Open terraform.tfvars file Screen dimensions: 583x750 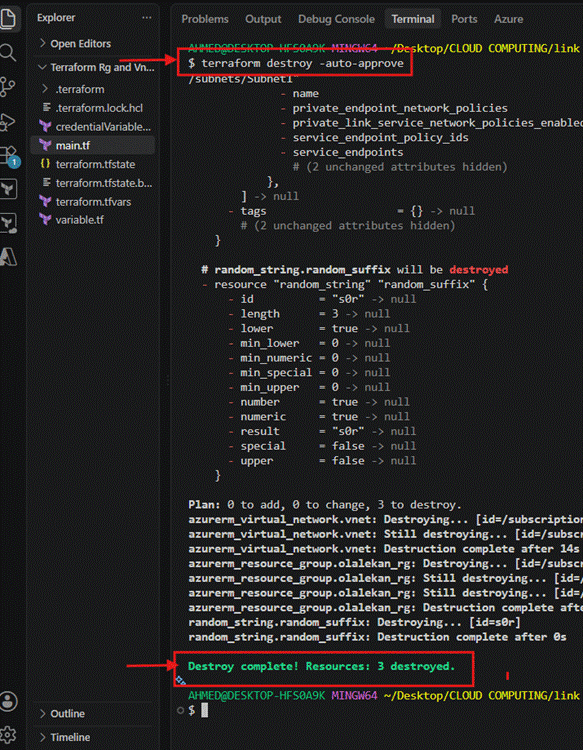[93, 201]
